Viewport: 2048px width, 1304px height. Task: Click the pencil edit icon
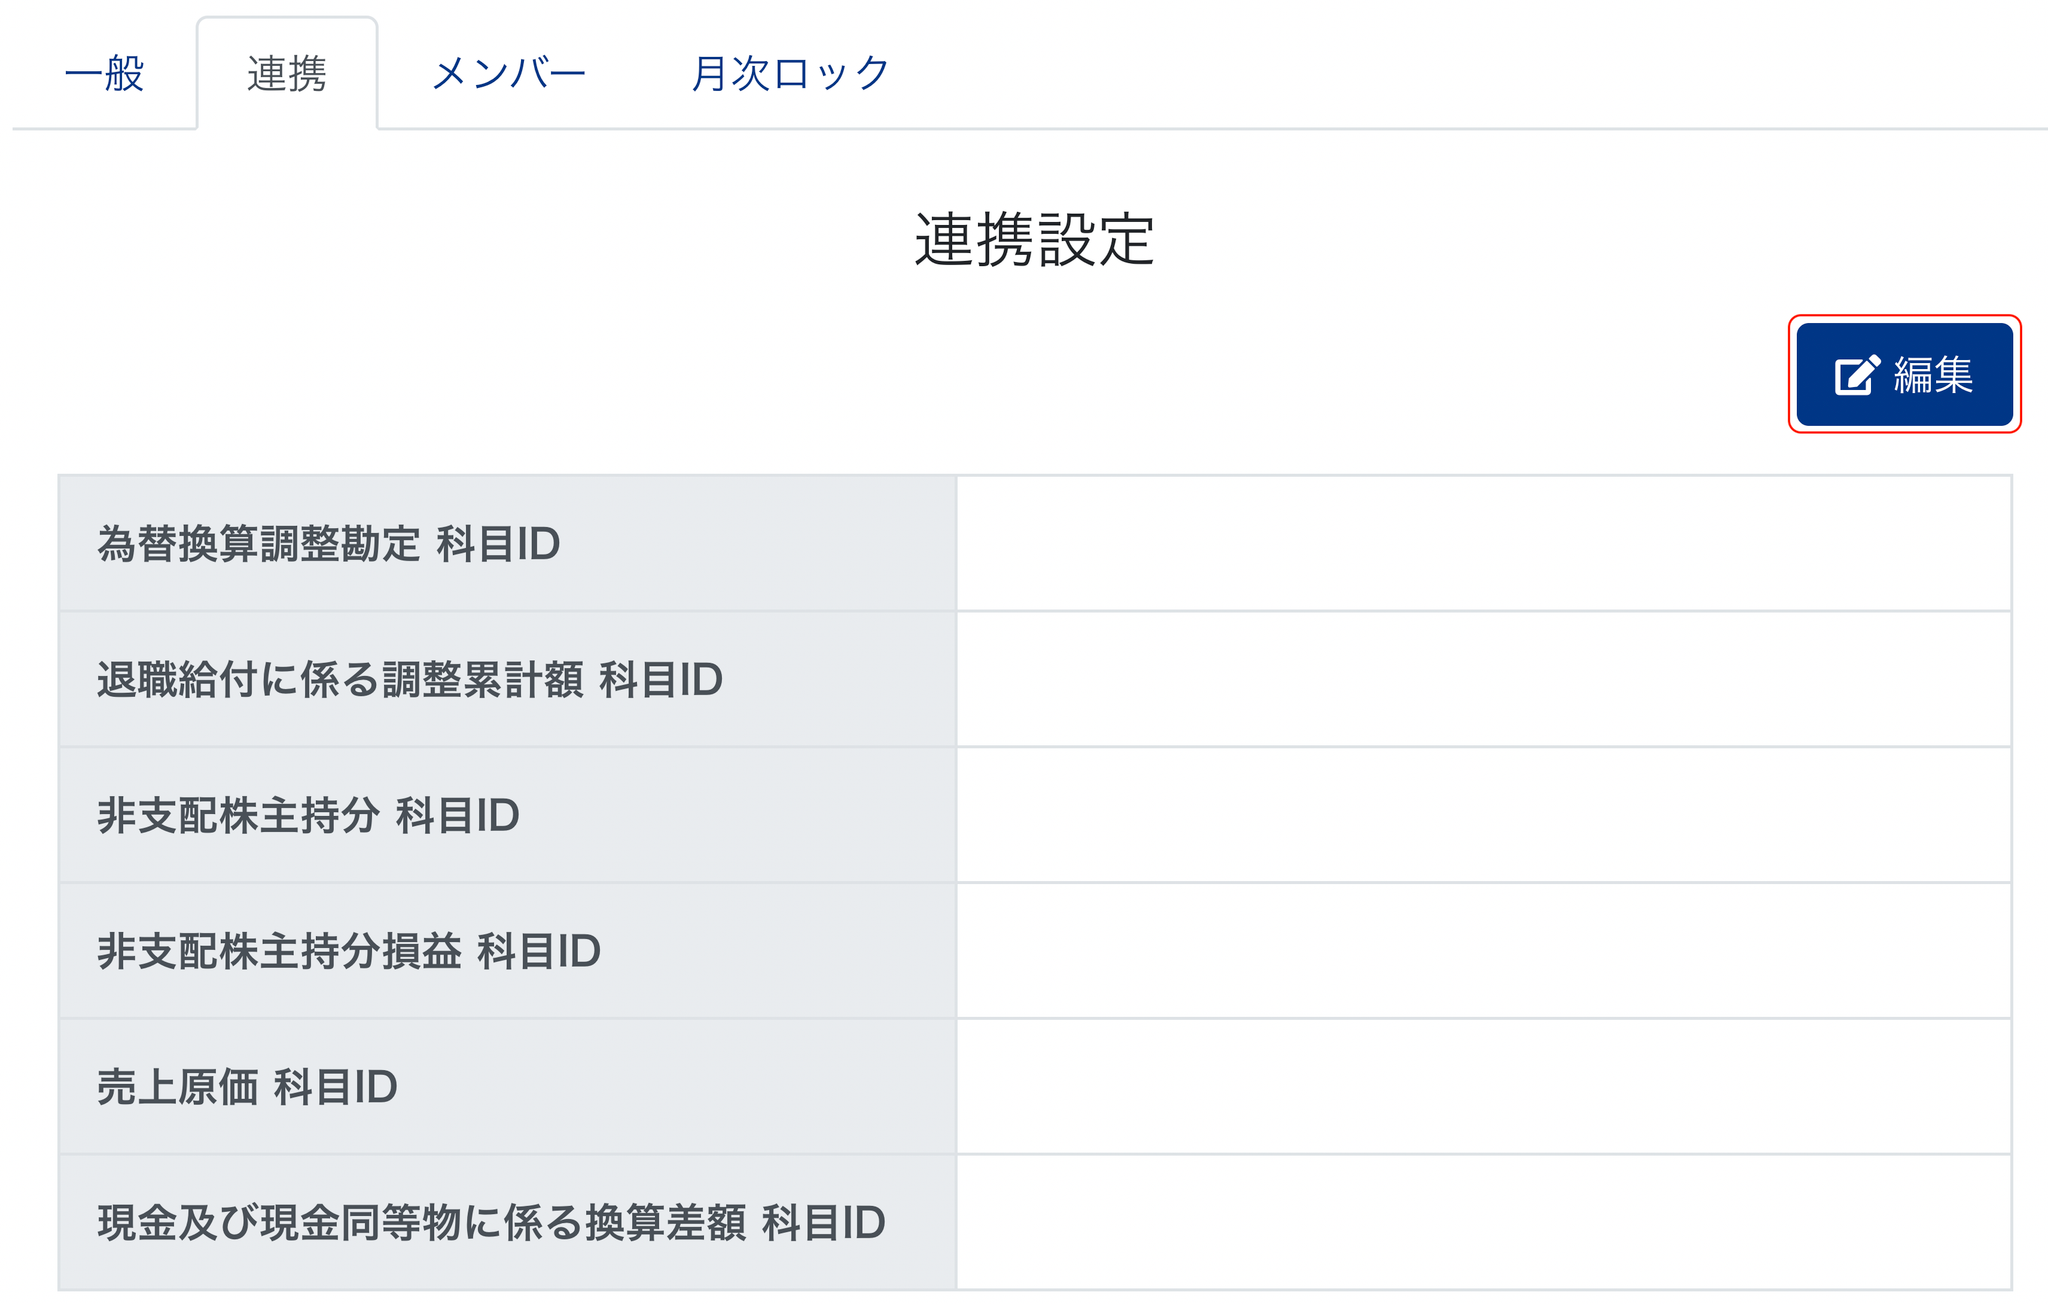click(x=1857, y=375)
